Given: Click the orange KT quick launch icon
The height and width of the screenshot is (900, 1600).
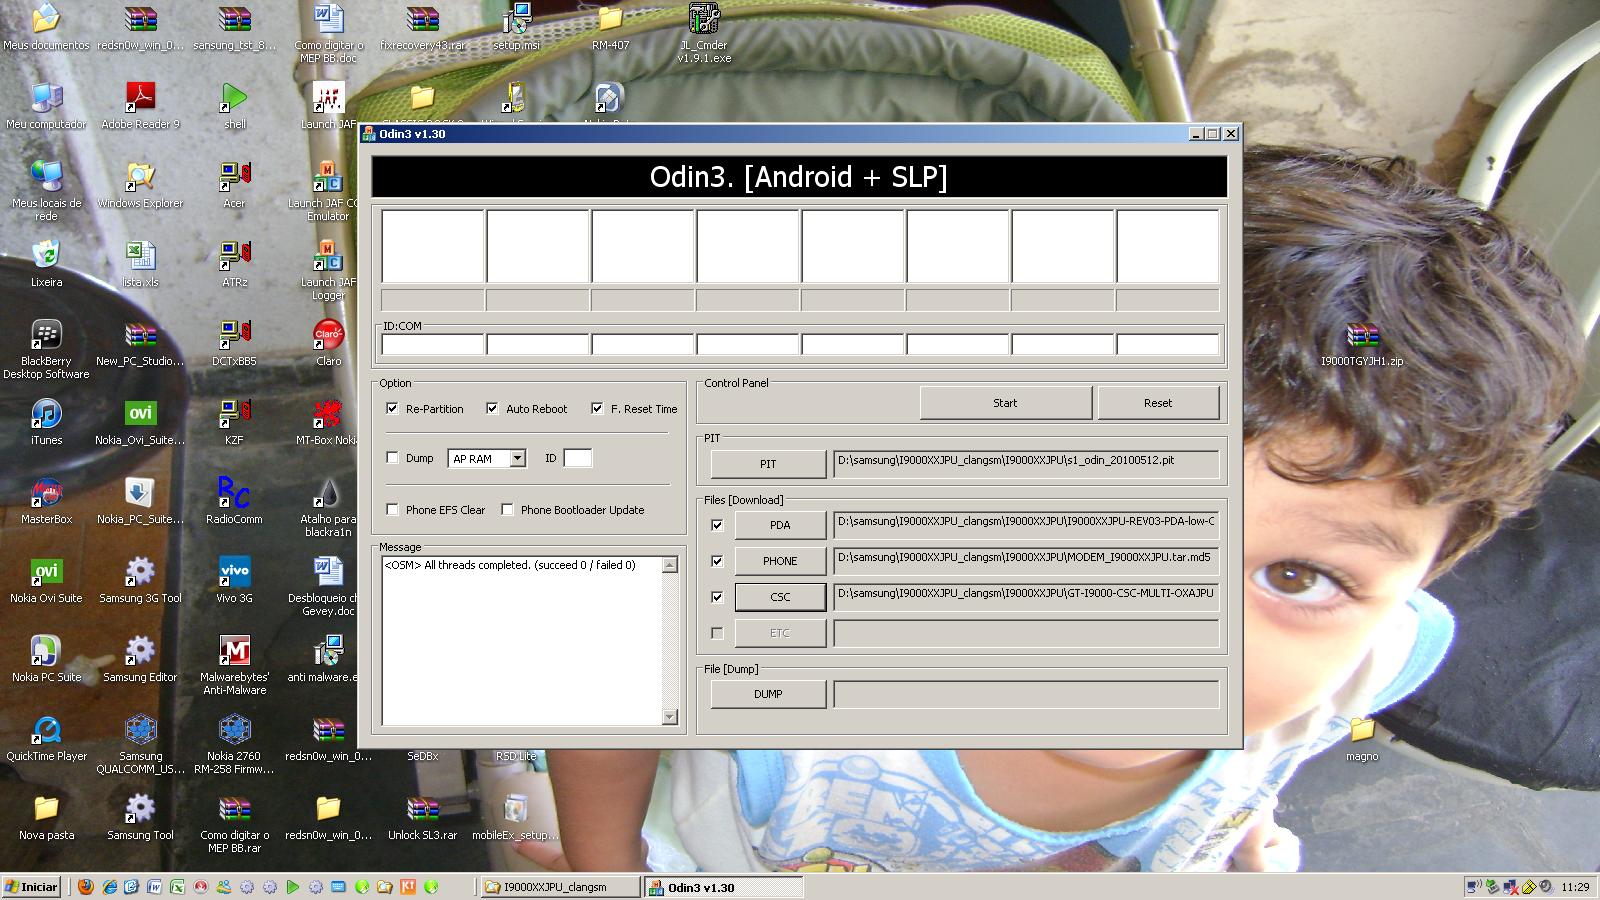Looking at the screenshot, I should pyautogui.click(x=408, y=887).
